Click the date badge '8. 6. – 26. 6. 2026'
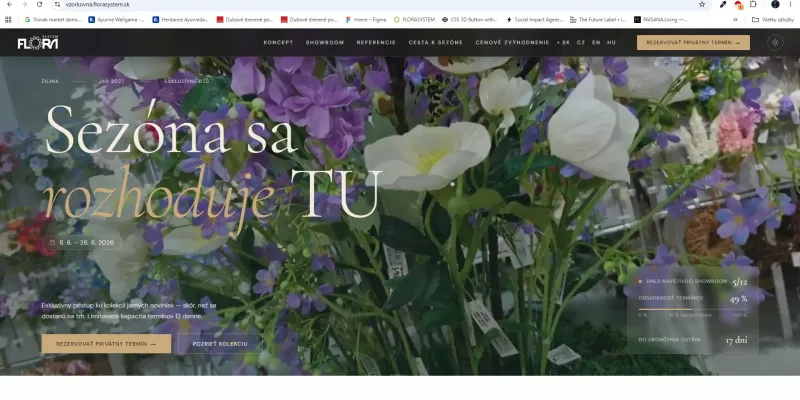This screenshot has height=400, width=800. [82, 242]
